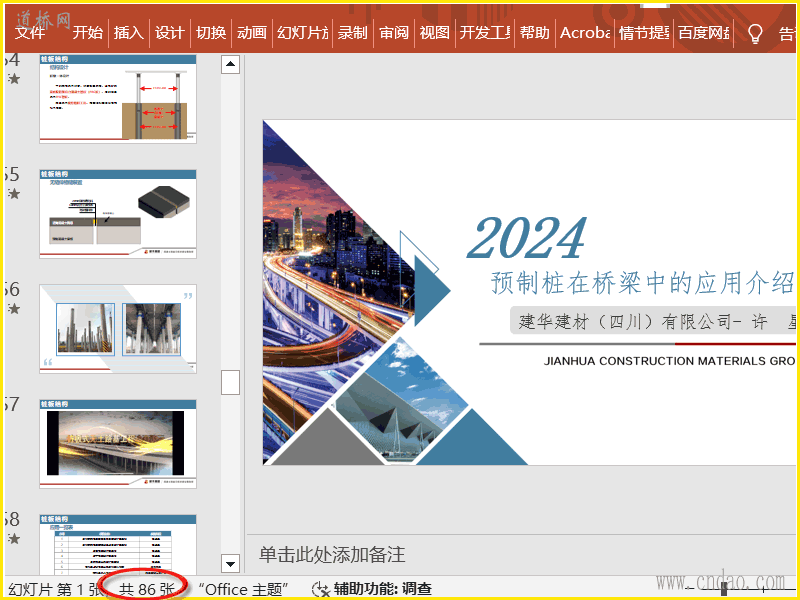Click the animation star icon beside slide 54

click(14, 79)
